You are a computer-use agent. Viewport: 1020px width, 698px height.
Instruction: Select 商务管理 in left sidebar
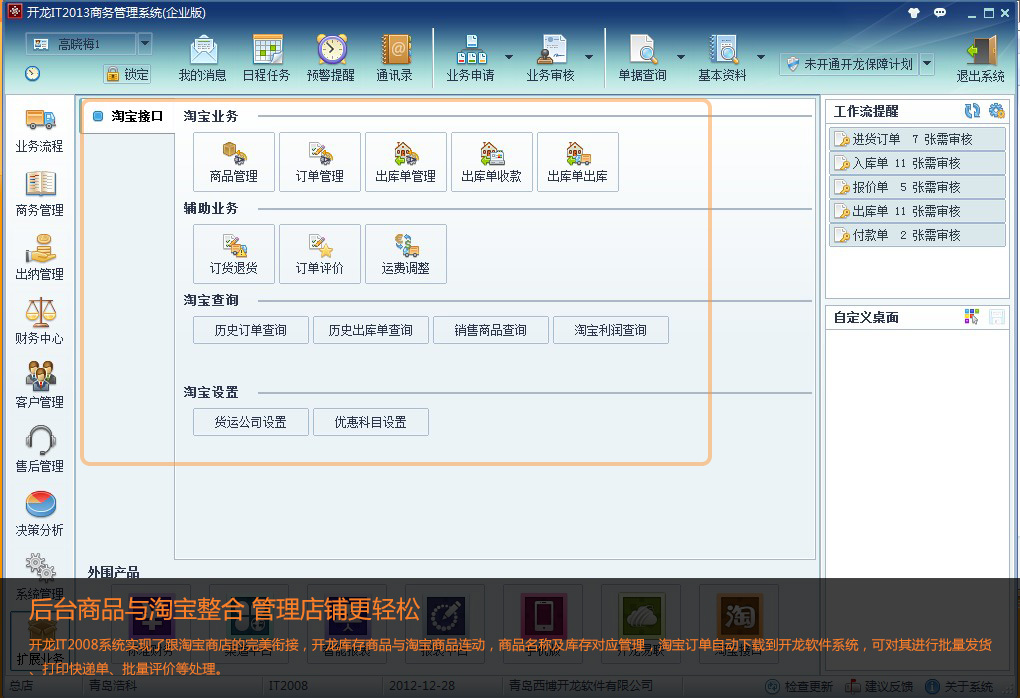coord(40,194)
